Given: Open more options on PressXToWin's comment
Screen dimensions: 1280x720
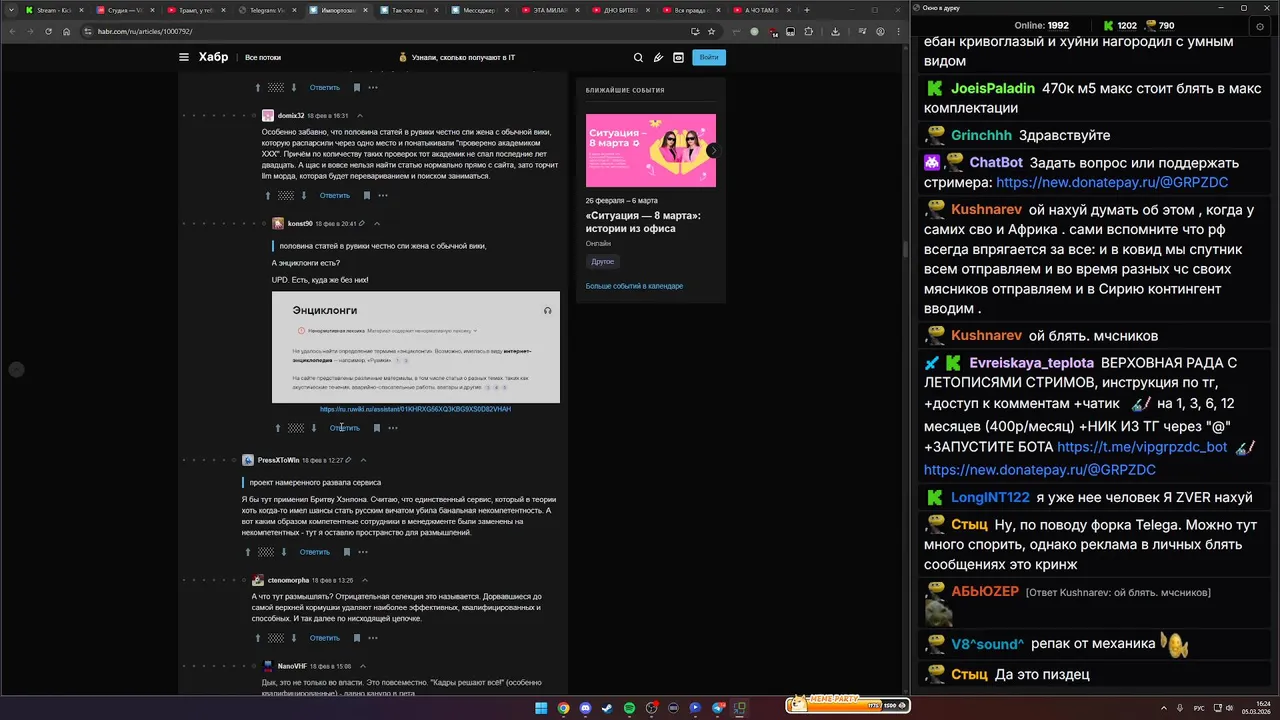Looking at the screenshot, I should pos(363,552).
